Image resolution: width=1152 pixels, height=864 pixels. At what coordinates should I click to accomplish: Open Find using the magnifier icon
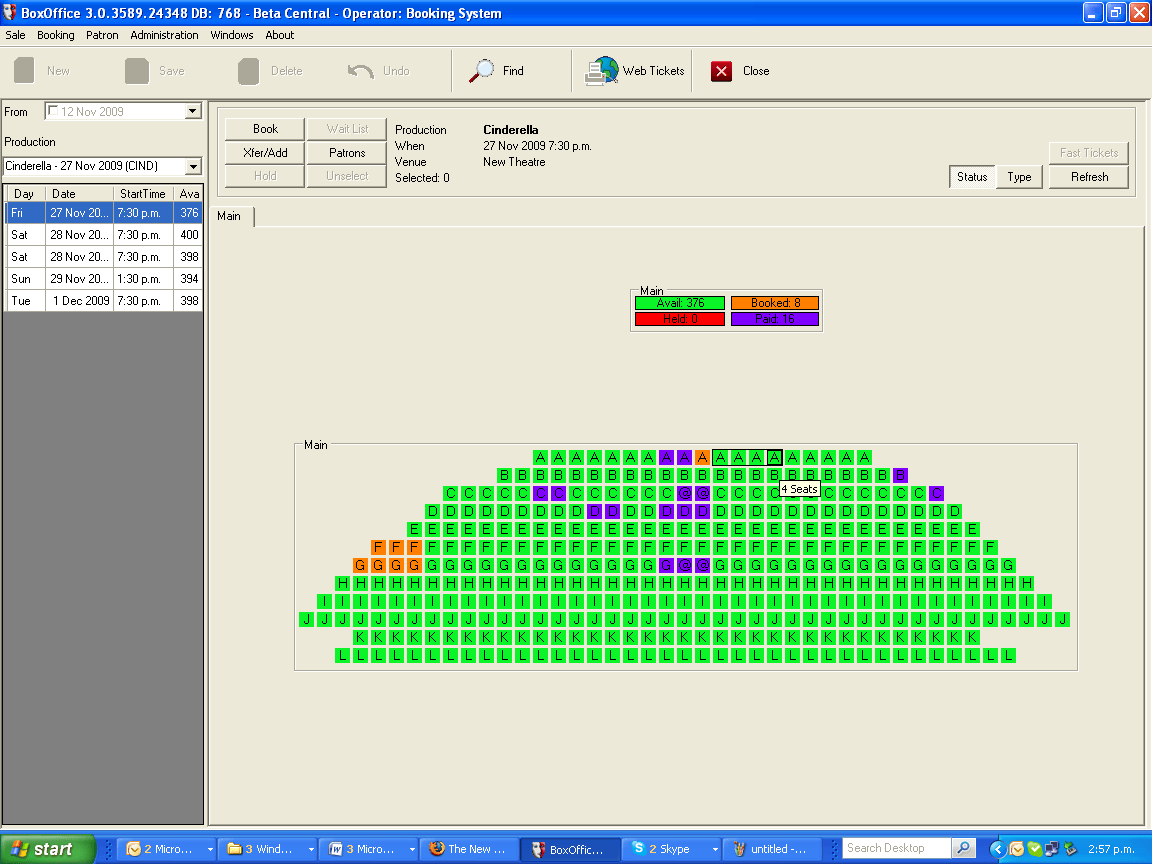click(x=483, y=70)
